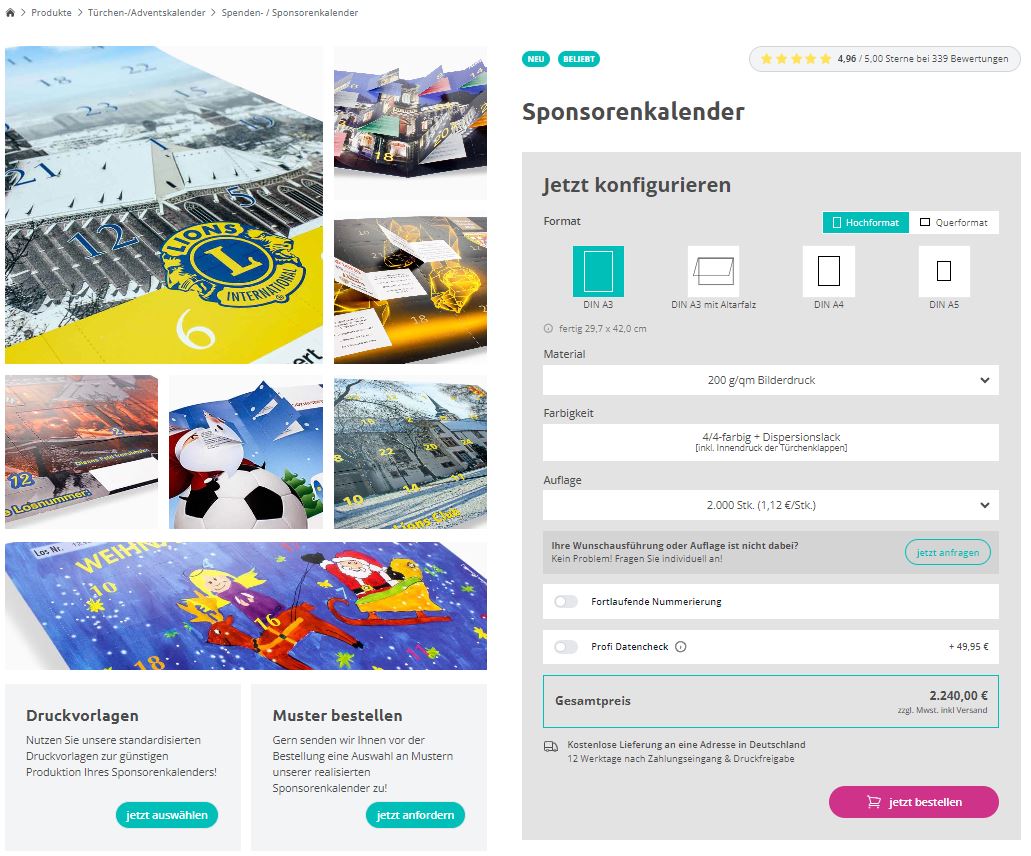The height and width of the screenshot is (856, 1031).
Task: Enable Fortlaufende Nummerierung switch
Action: point(565,602)
